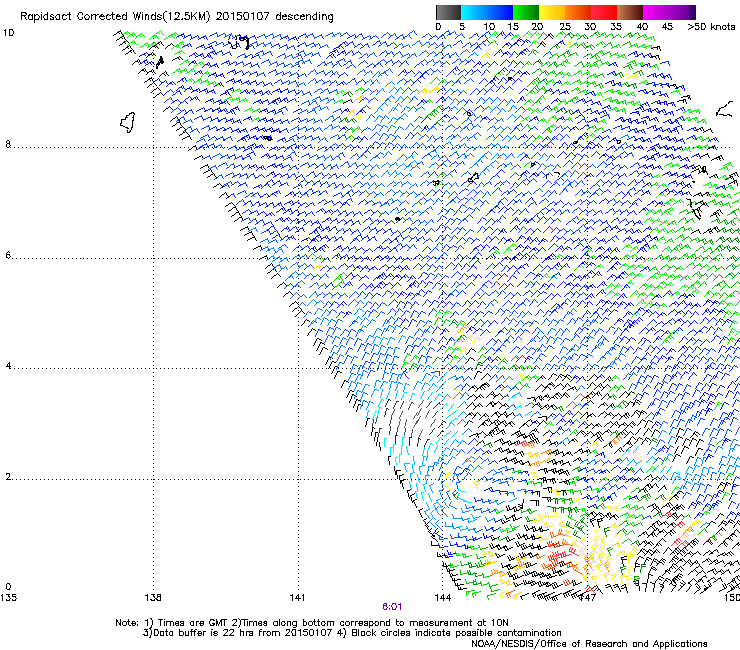Click the cyan-to-blue segment of the color bar

(x=487, y=12)
